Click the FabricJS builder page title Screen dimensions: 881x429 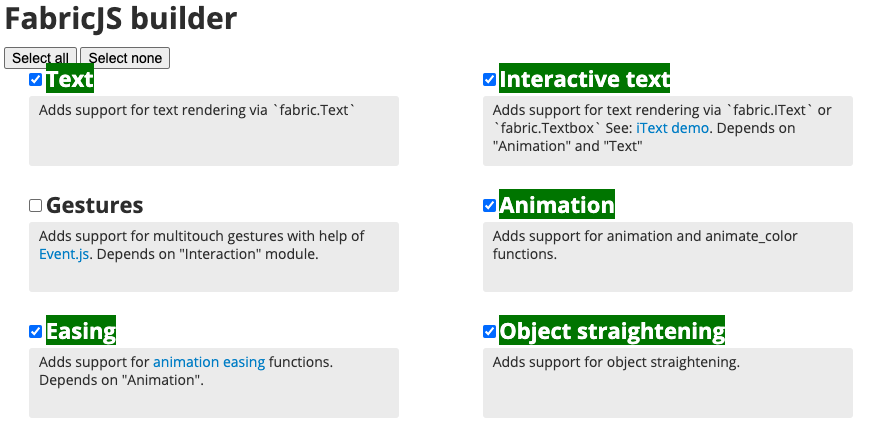tap(121, 18)
